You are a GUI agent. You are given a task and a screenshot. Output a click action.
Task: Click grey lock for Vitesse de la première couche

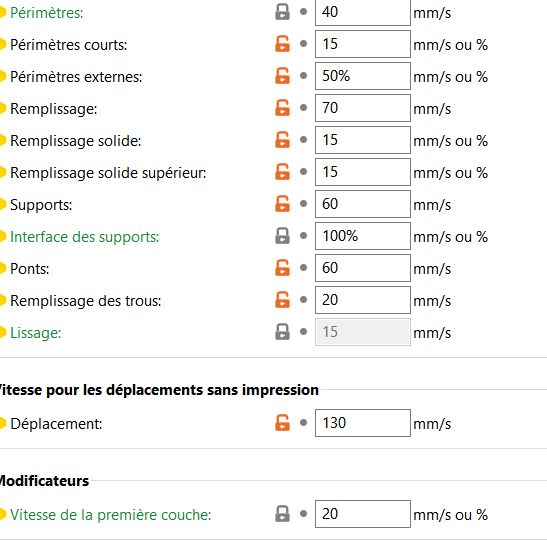pyautogui.click(x=282, y=514)
